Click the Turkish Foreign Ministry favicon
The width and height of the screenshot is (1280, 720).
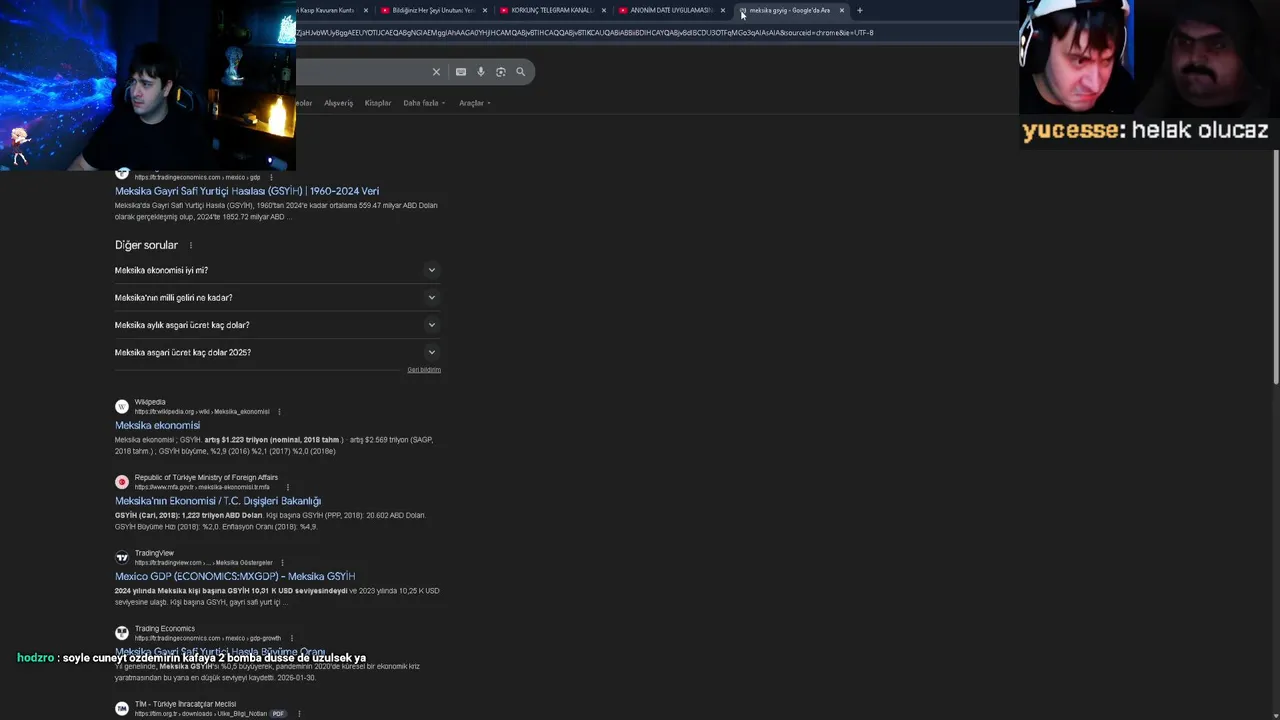click(122, 482)
